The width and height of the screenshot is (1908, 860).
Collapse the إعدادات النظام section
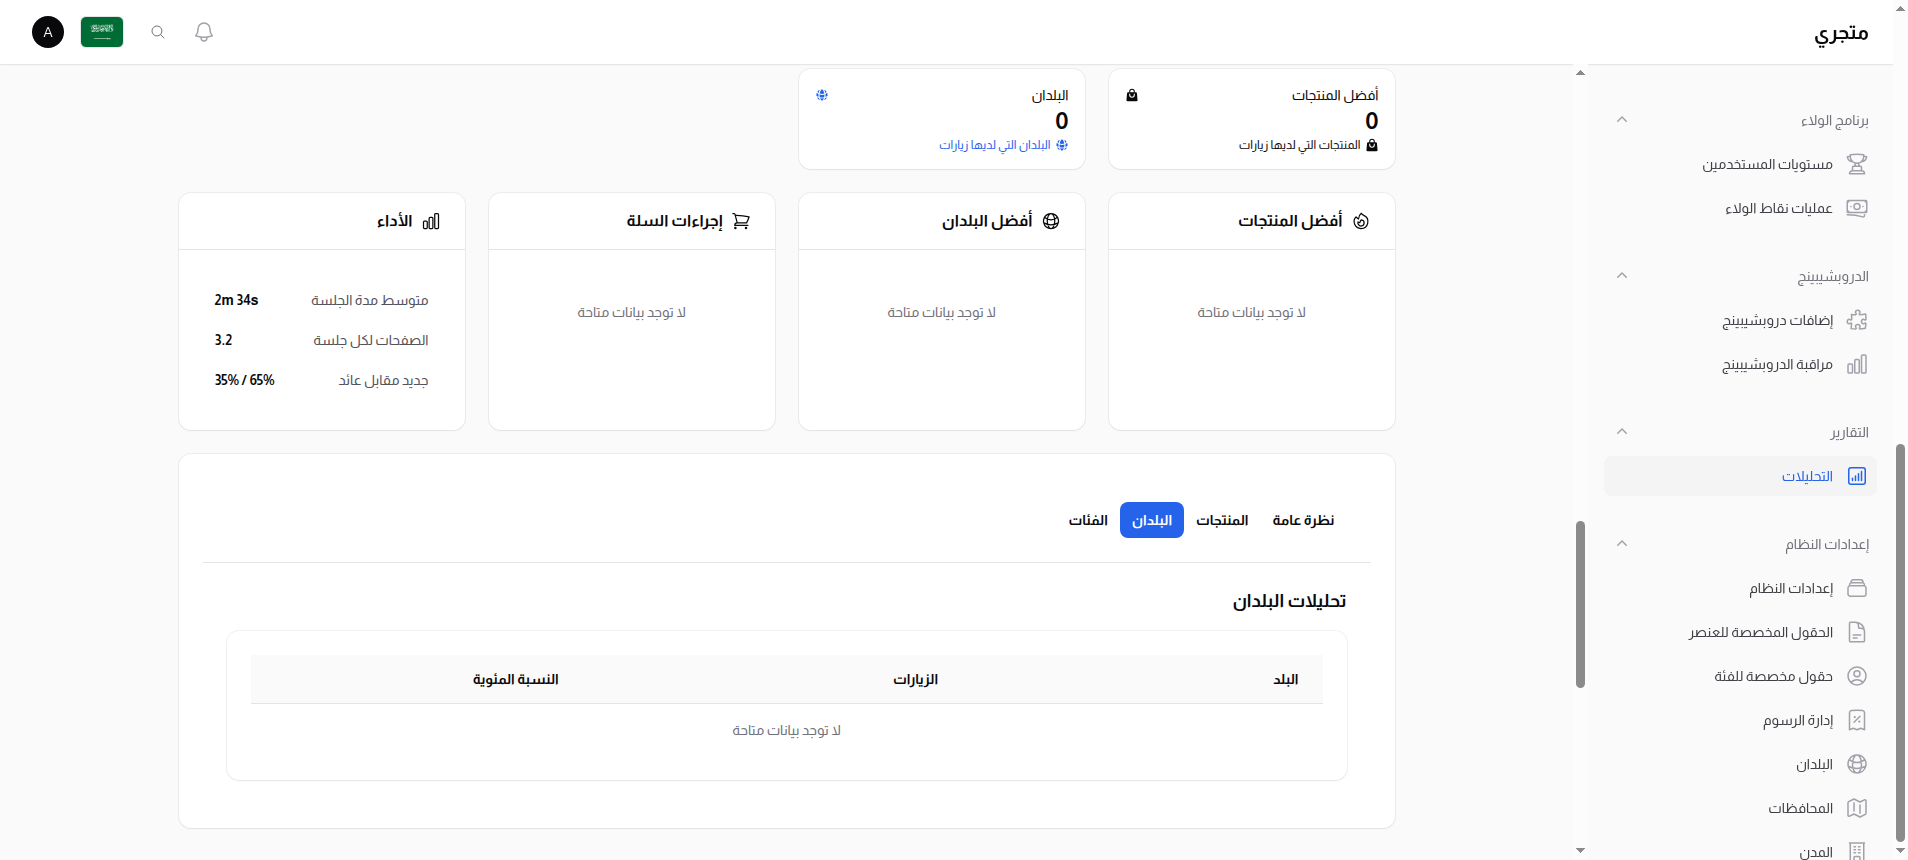(1622, 543)
